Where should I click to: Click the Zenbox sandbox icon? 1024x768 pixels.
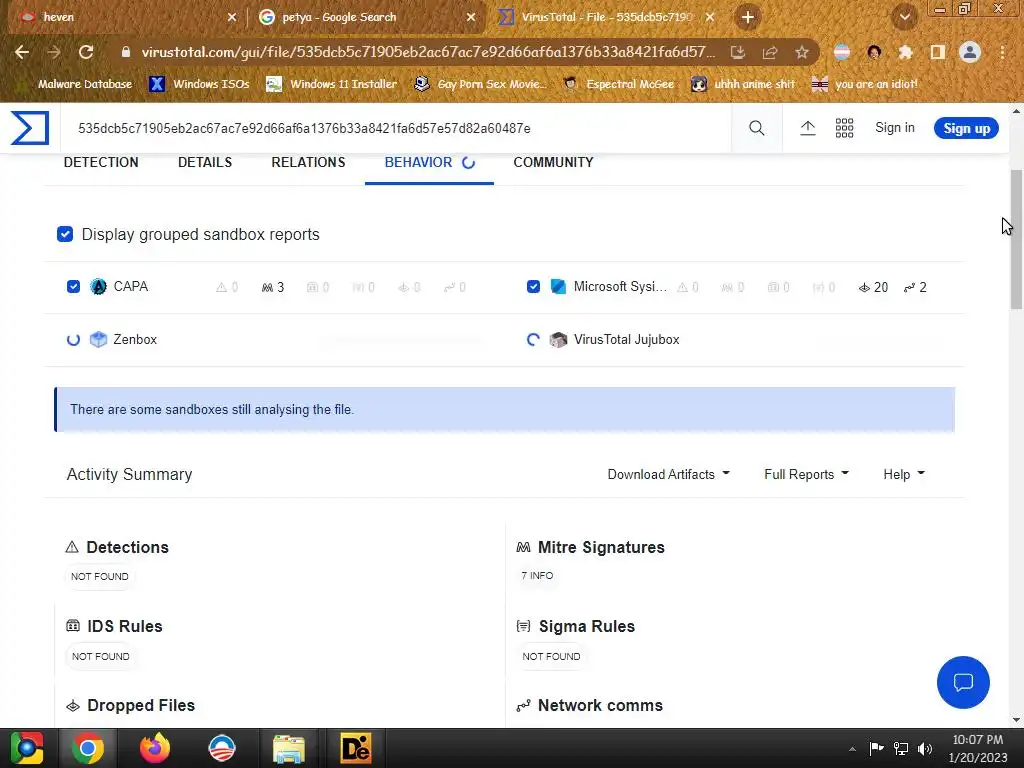[x=99, y=340]
